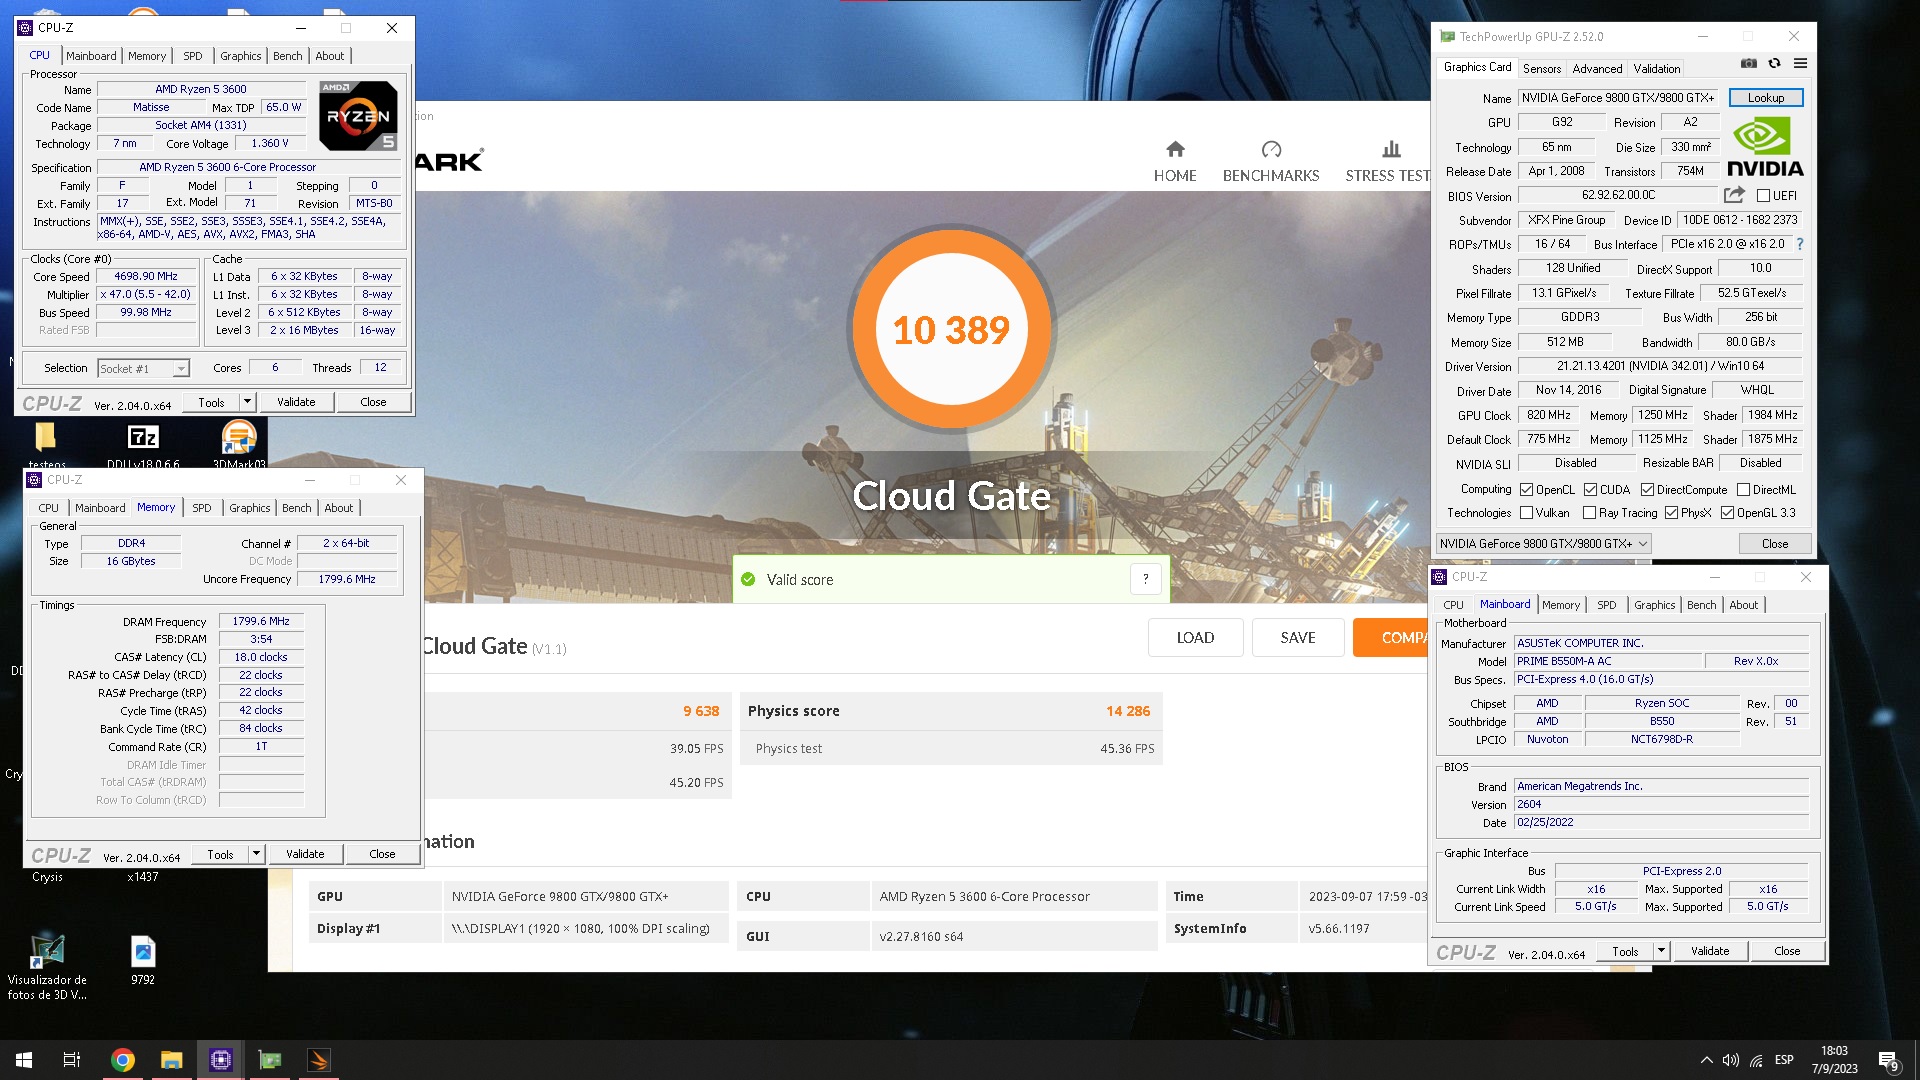Click ESP language indicator in tray
Image resolution: width=1920 pixels, height=1080 pixels.
[1784, 1060]
